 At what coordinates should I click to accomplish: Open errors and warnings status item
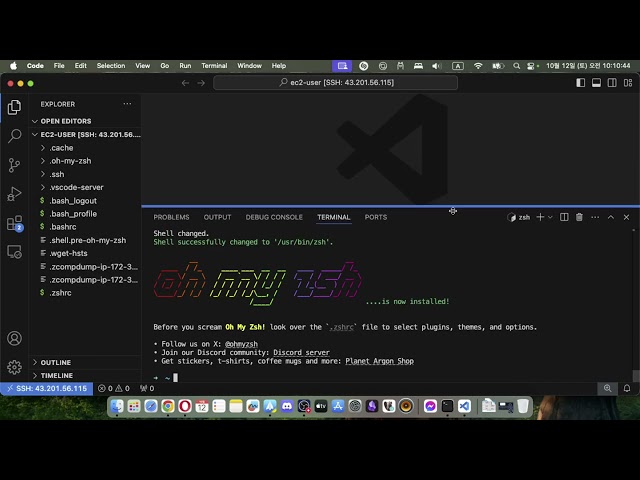pyautogui.click(x=114, y=389)
